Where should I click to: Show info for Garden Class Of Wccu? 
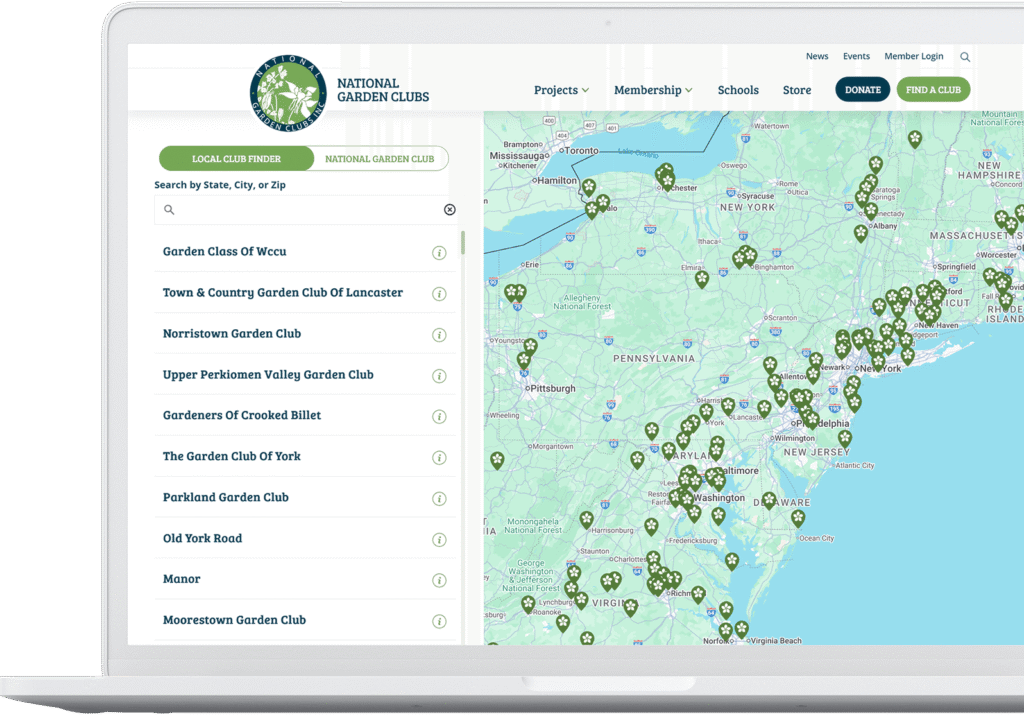[x=439, y=253]
